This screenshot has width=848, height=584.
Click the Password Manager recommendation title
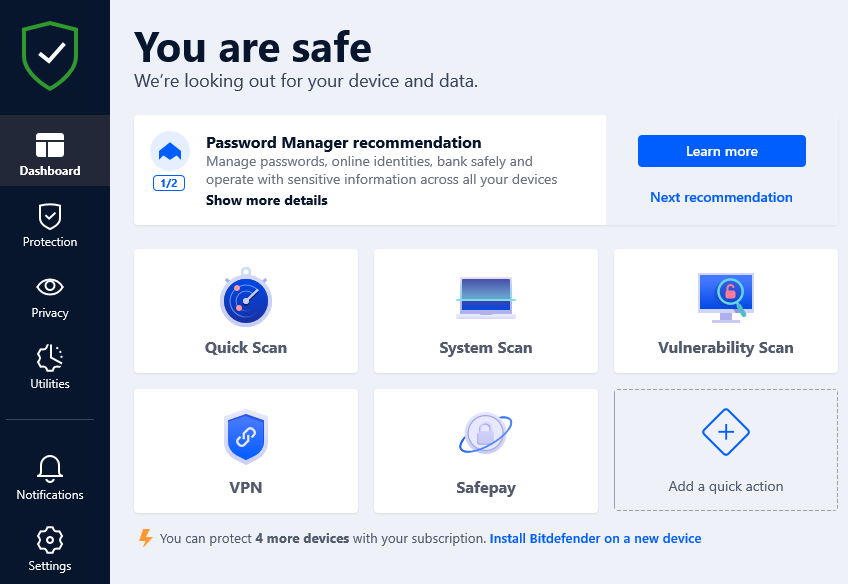[x=343, y=143]
